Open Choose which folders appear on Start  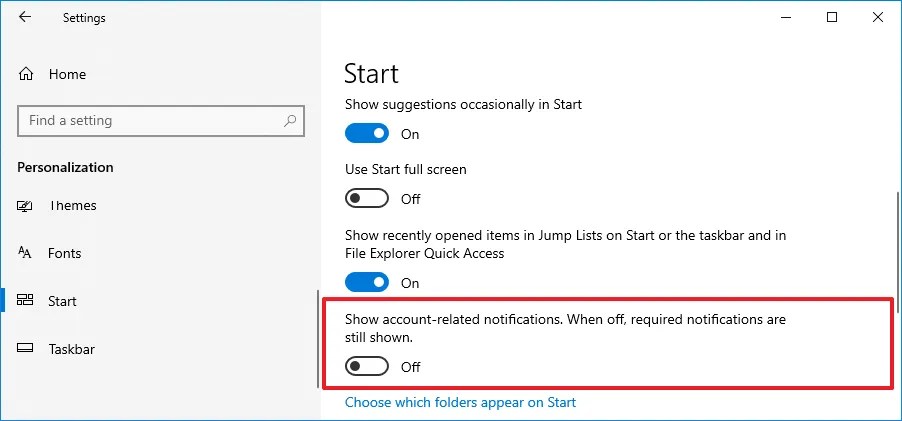click(460, 402)
